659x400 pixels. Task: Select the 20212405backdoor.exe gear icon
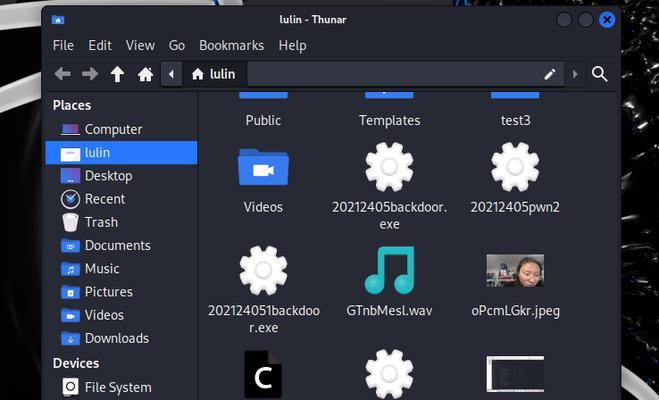tap(389, 167)
